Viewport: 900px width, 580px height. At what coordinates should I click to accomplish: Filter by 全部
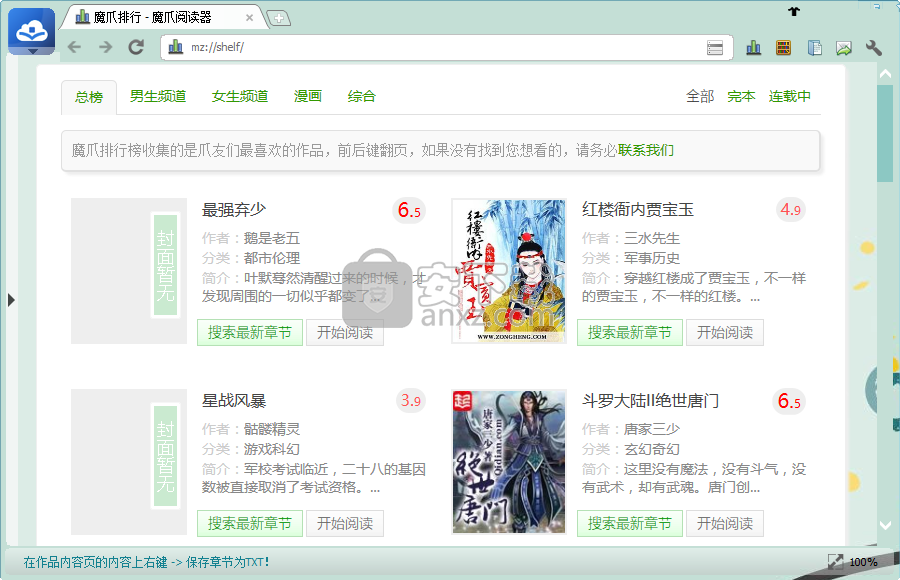pyautogui.click(x=700, y=96)
